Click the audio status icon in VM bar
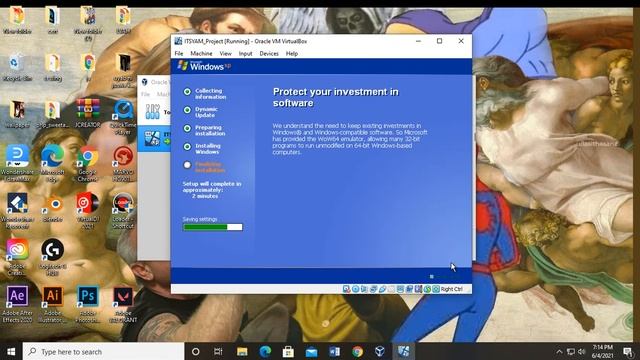The width and height of the screenshot is (640, 360). 364,289
